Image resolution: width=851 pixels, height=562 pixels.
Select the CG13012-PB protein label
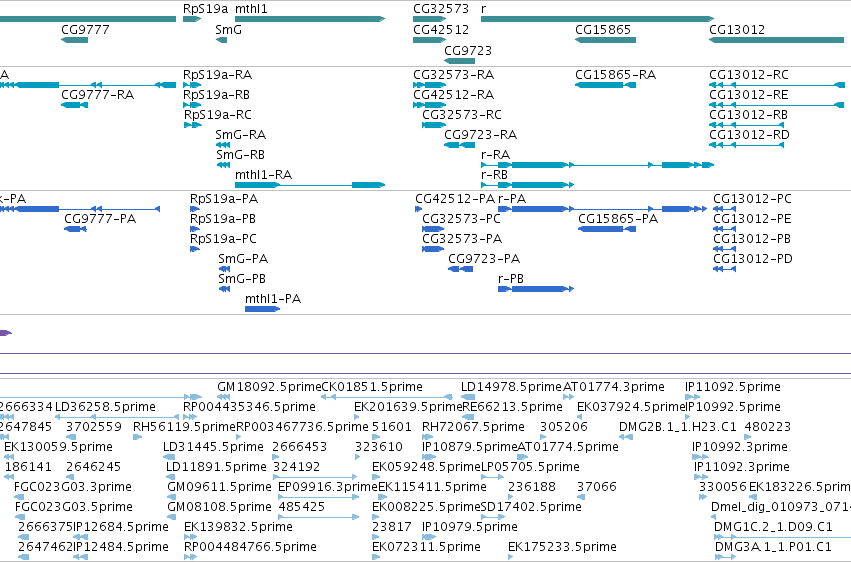click(x=752, y=239)
